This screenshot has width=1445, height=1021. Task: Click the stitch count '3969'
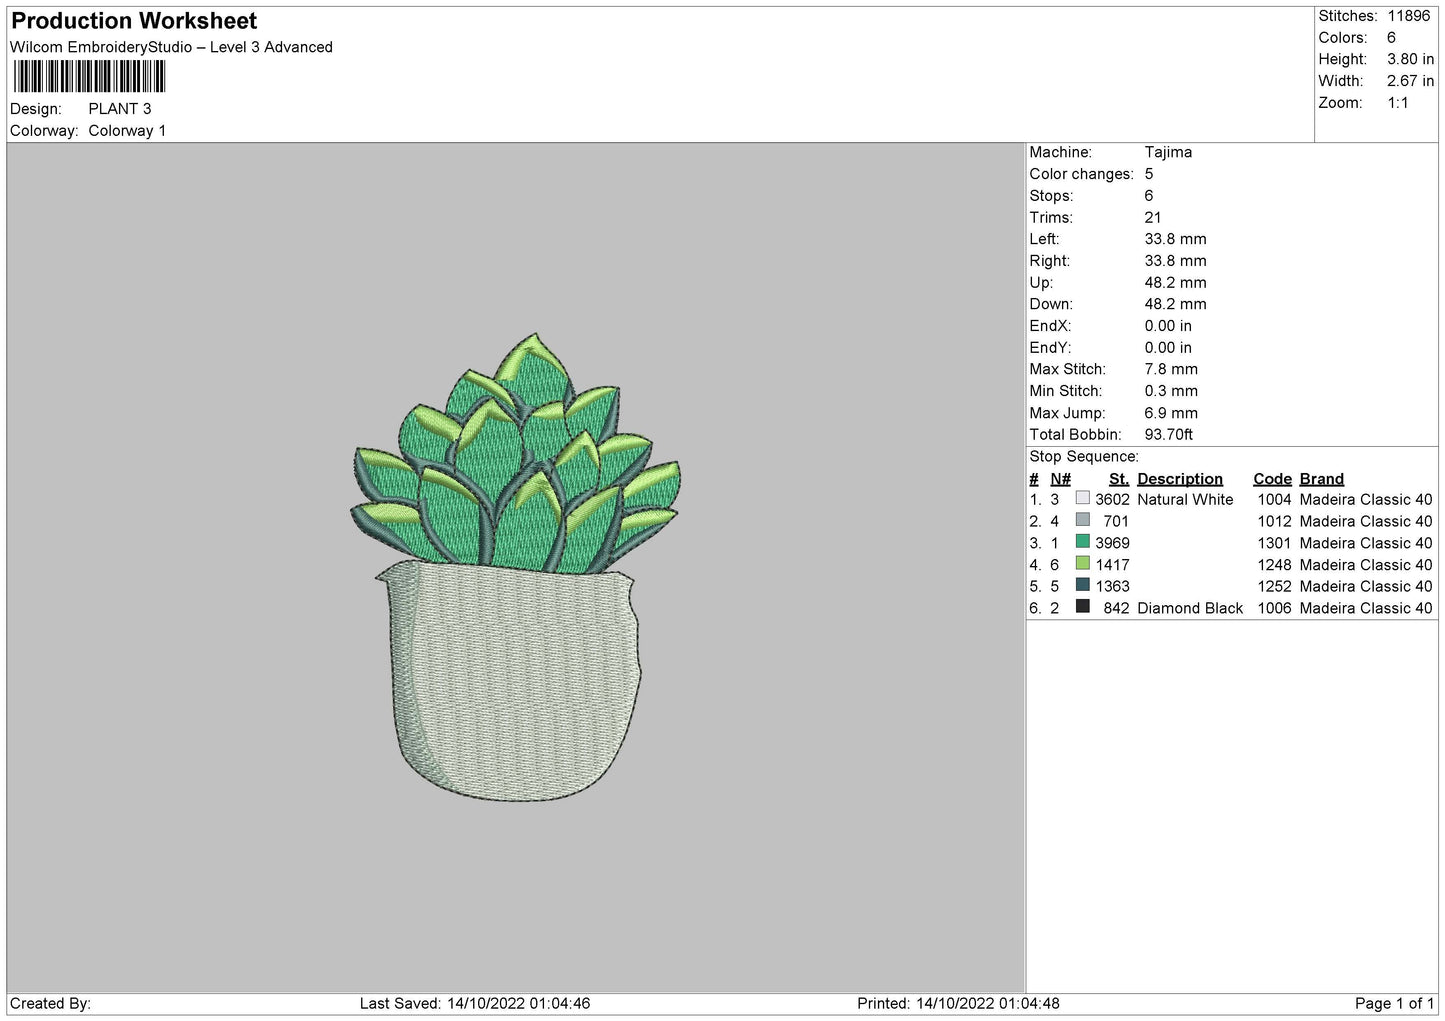tap(1112, 543)
